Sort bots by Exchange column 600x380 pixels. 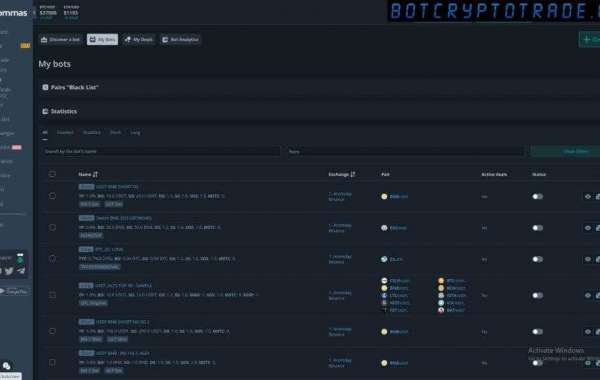point(342,174)
